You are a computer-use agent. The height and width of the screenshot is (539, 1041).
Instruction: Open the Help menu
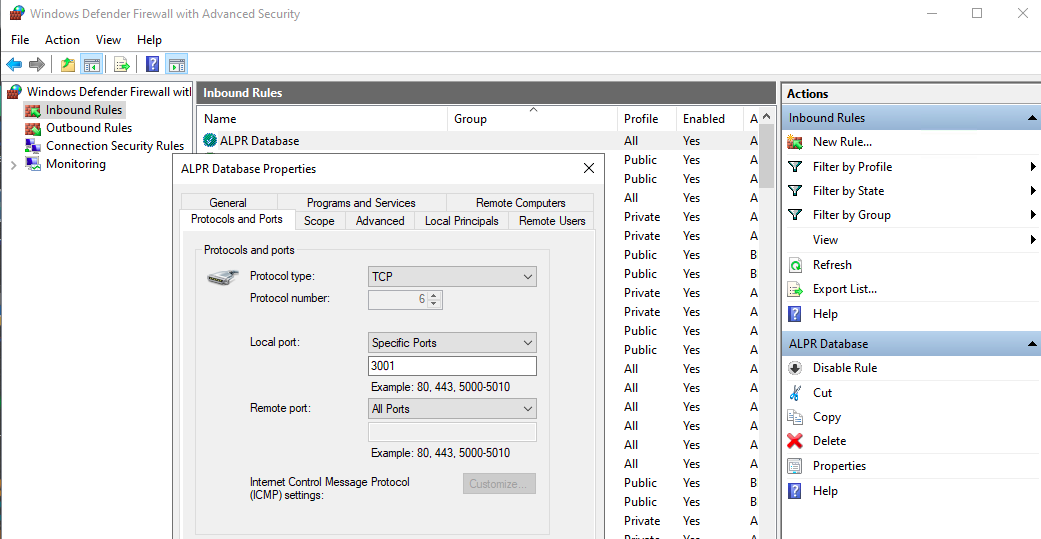(149, 40)
